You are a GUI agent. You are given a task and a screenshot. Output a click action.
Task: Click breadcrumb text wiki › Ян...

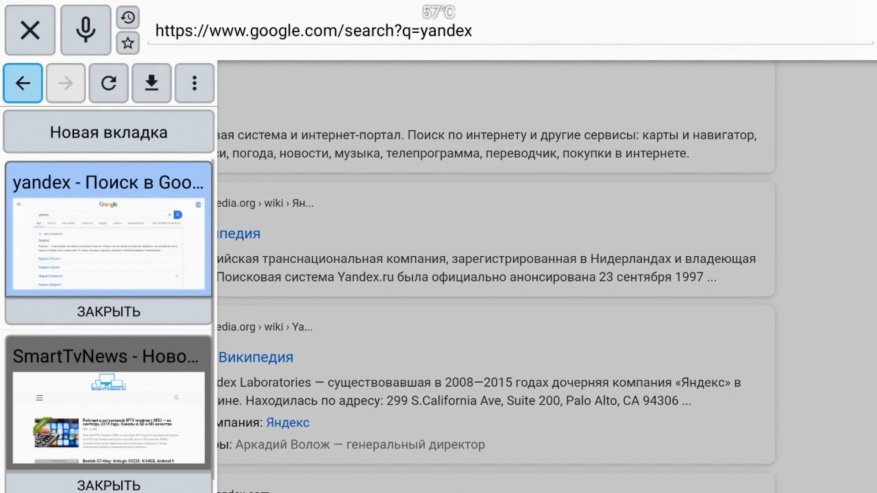pyautogui.click(x=289, y=203)
